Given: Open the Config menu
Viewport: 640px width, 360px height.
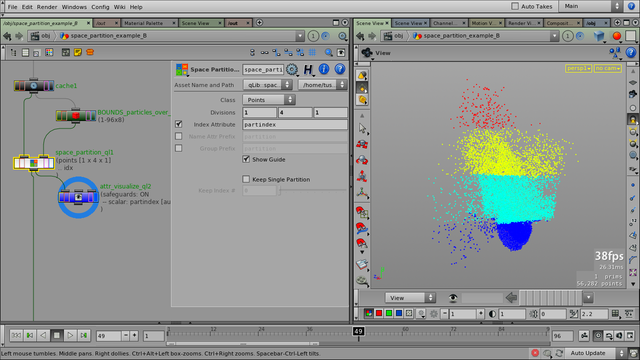Looking at the screenshot, I should (x=100, y=7).
